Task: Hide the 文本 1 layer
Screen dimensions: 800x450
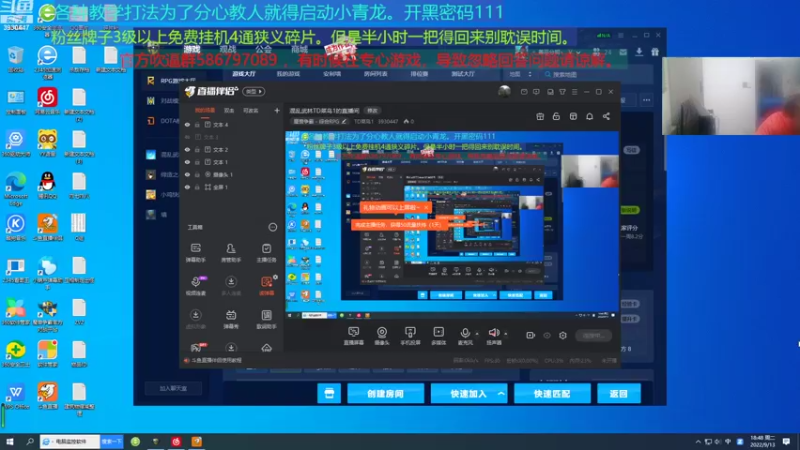Action: [x=187, y=162]
